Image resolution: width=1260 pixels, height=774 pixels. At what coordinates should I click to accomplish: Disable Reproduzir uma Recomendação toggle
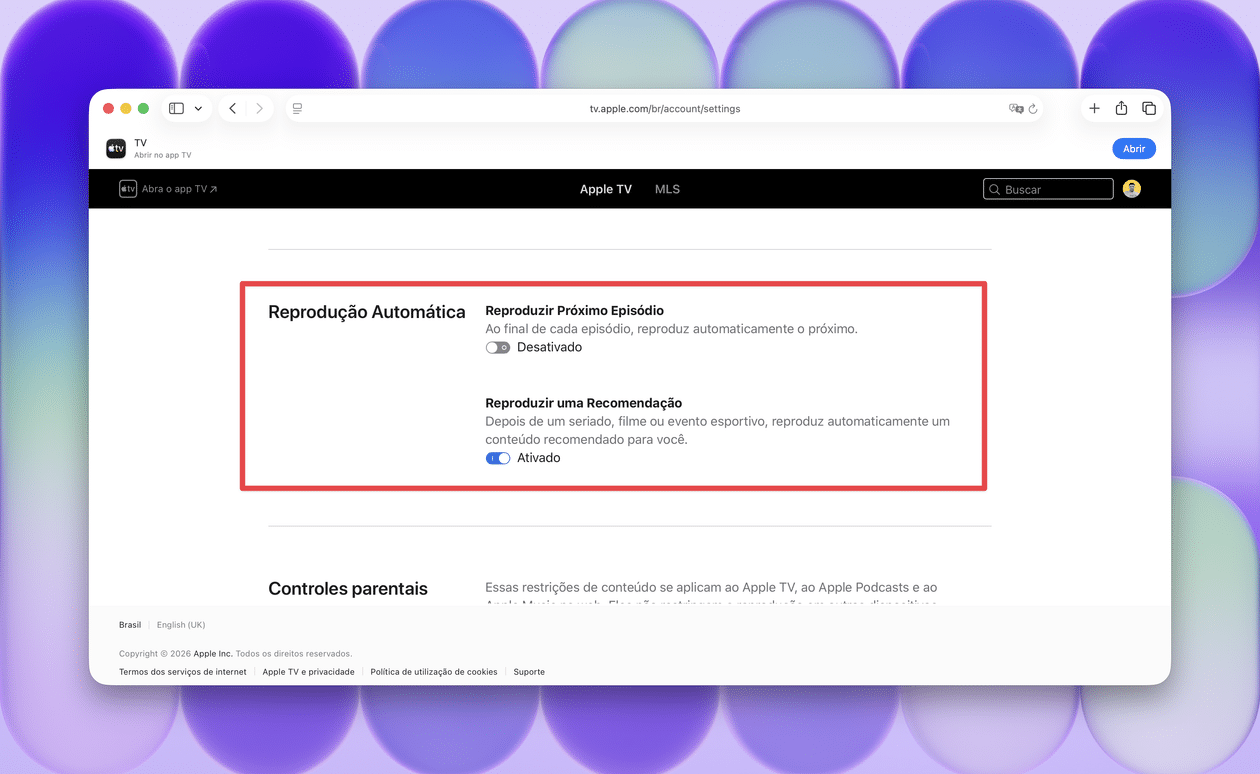pyautogui.click(x=498, y=458)
